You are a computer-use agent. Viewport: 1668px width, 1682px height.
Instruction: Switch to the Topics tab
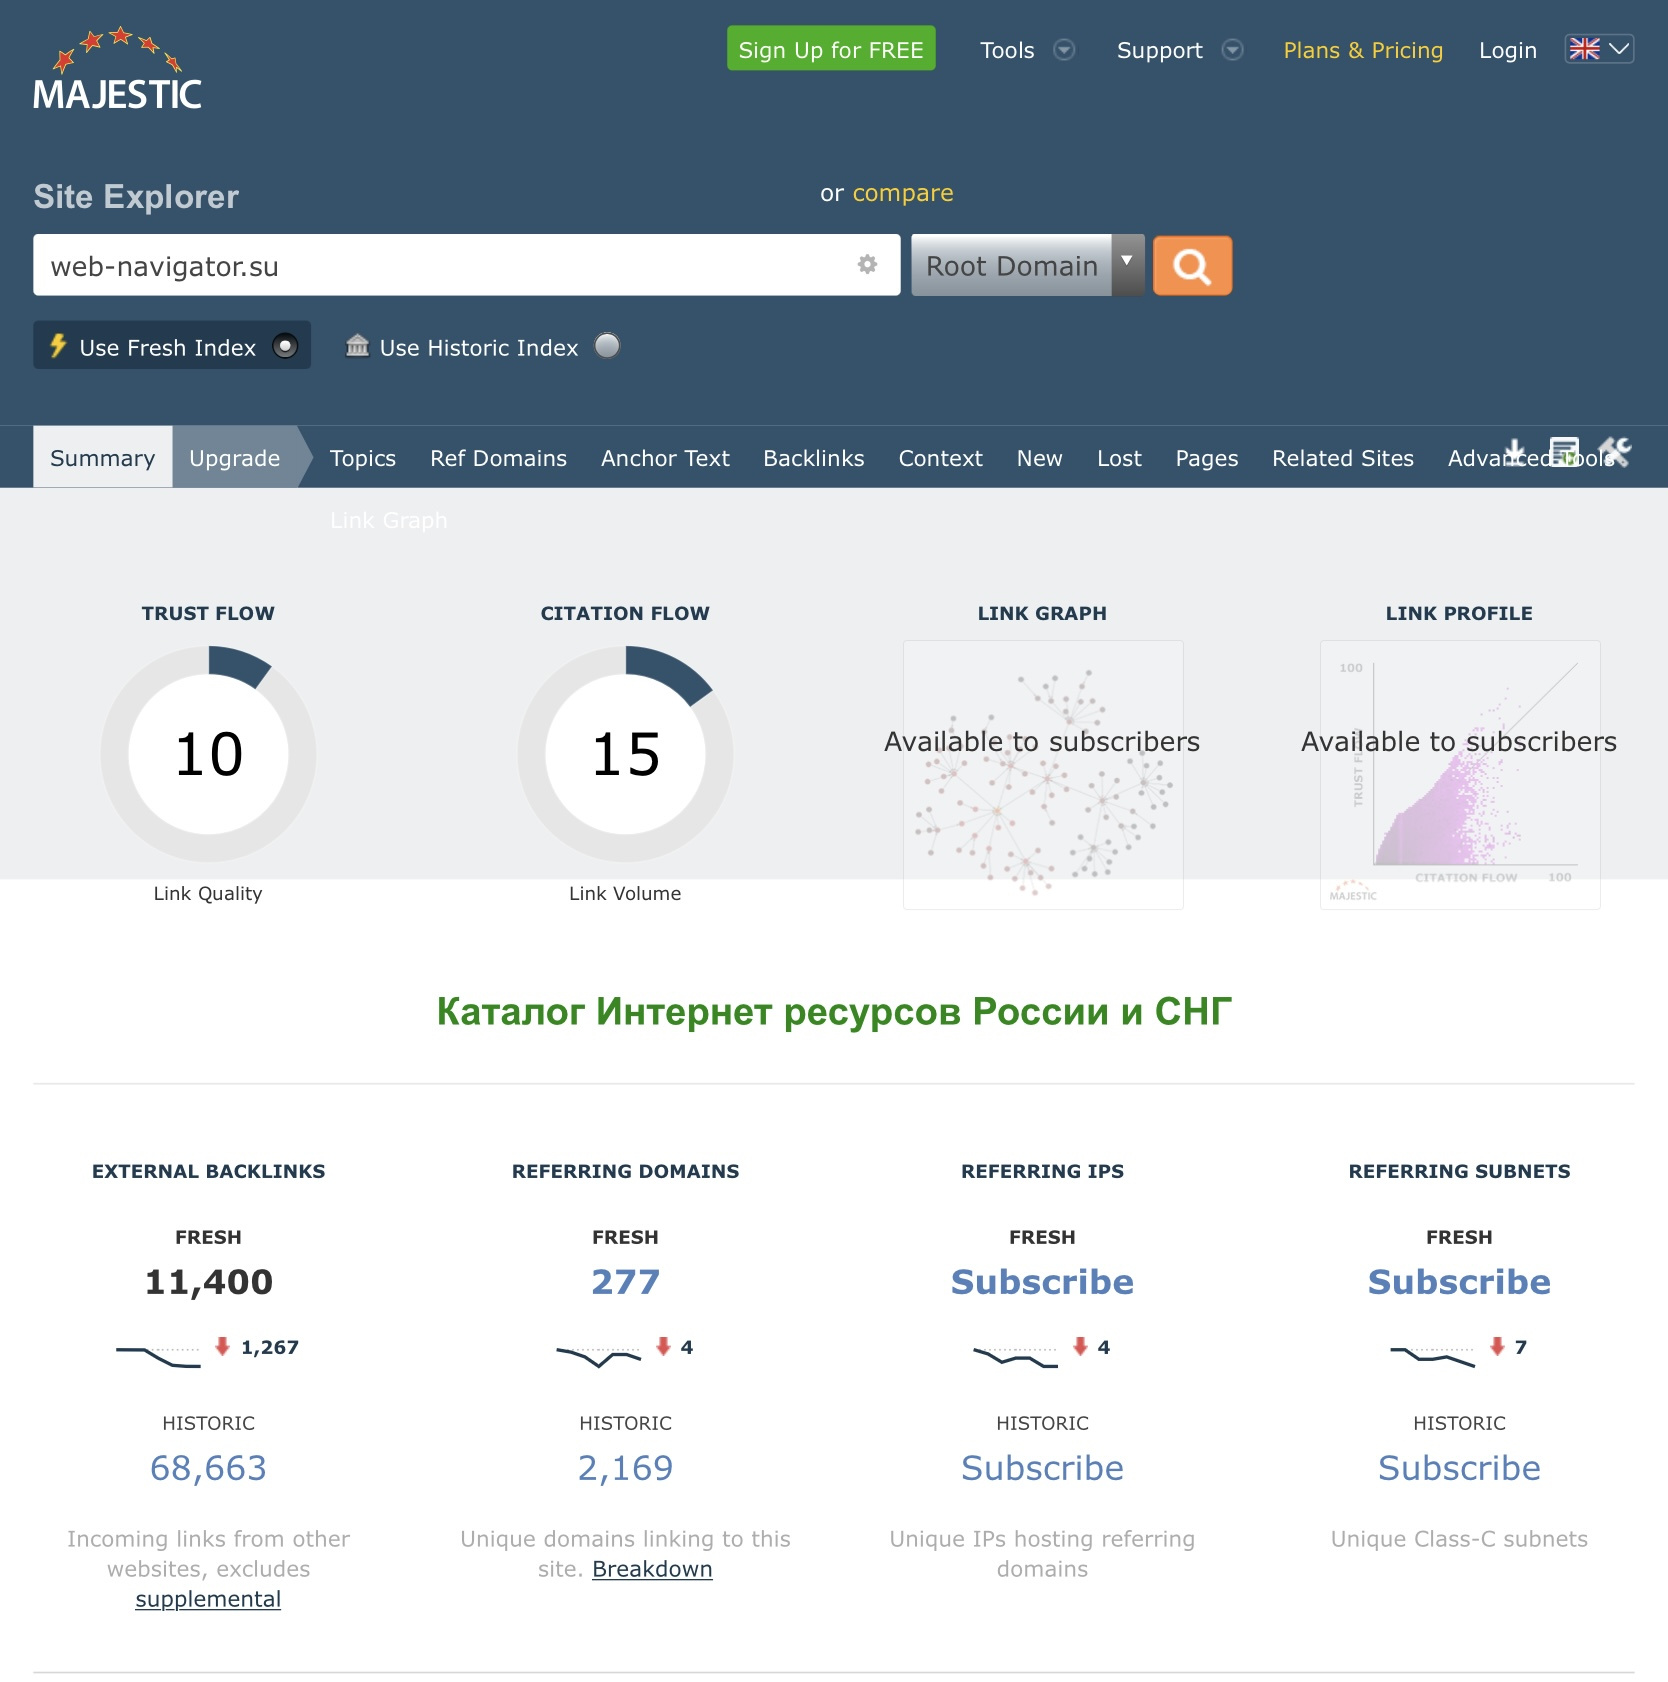pyautogui.click(x=363, y=458)
